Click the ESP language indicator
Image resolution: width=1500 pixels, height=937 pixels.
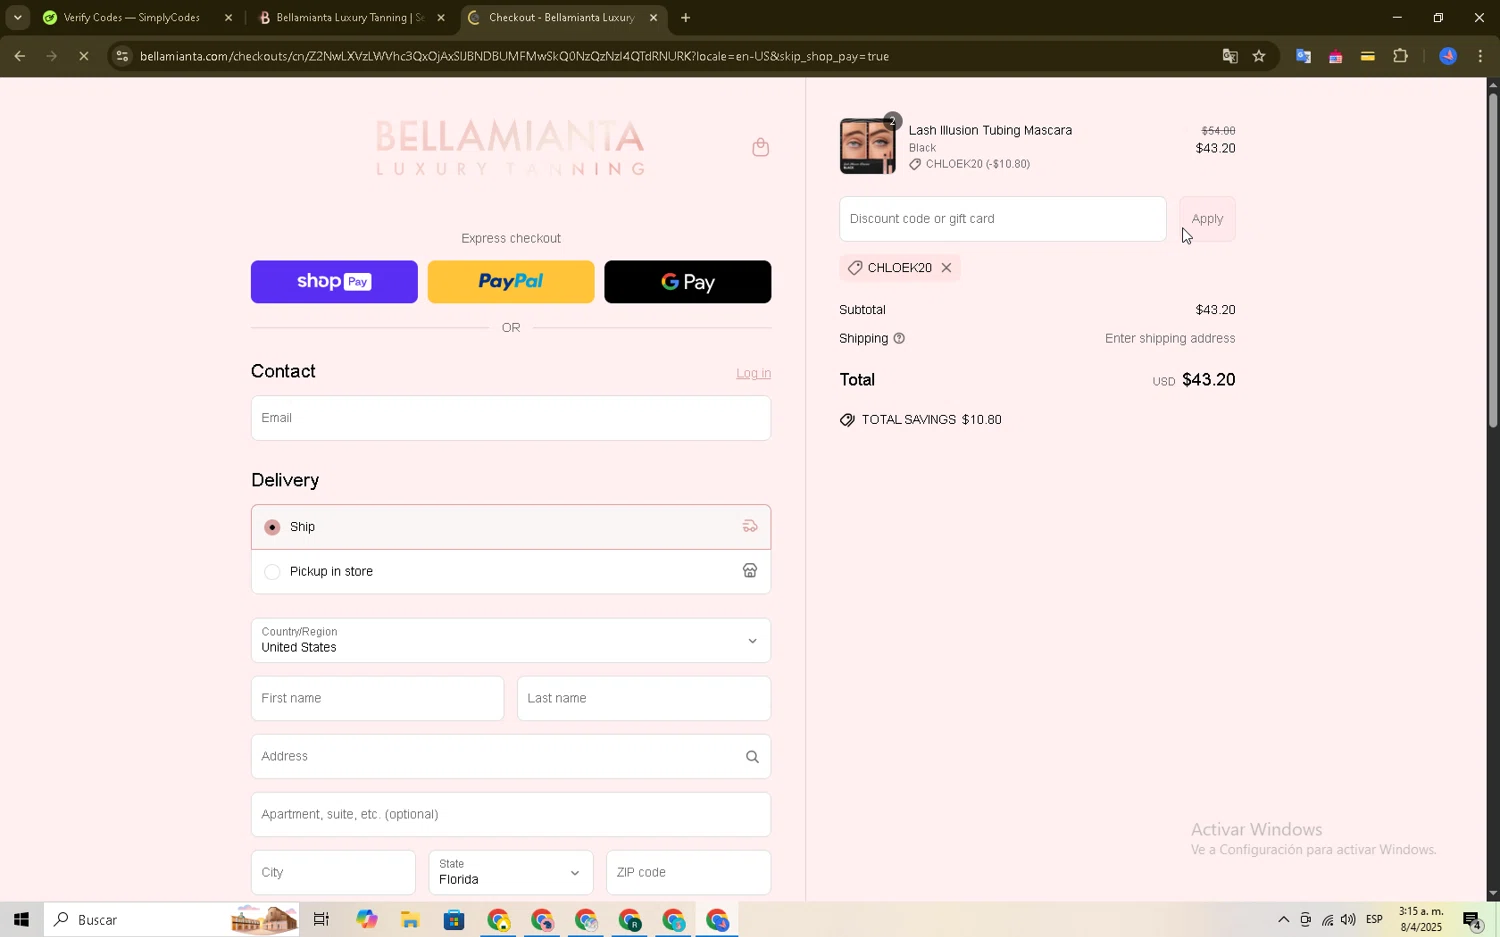[1375, 920]
